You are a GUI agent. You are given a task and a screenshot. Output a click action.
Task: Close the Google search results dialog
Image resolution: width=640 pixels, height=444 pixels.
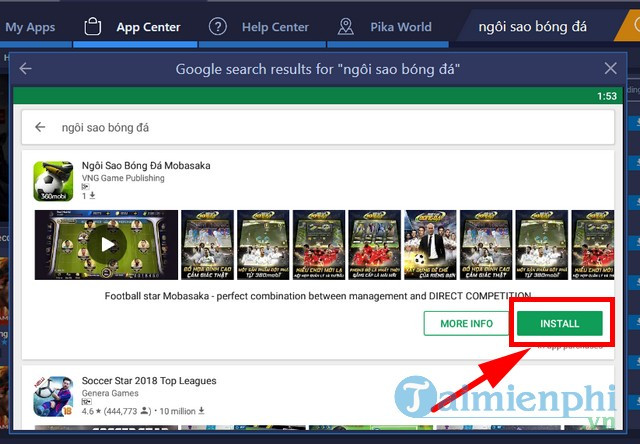(611, 69)
